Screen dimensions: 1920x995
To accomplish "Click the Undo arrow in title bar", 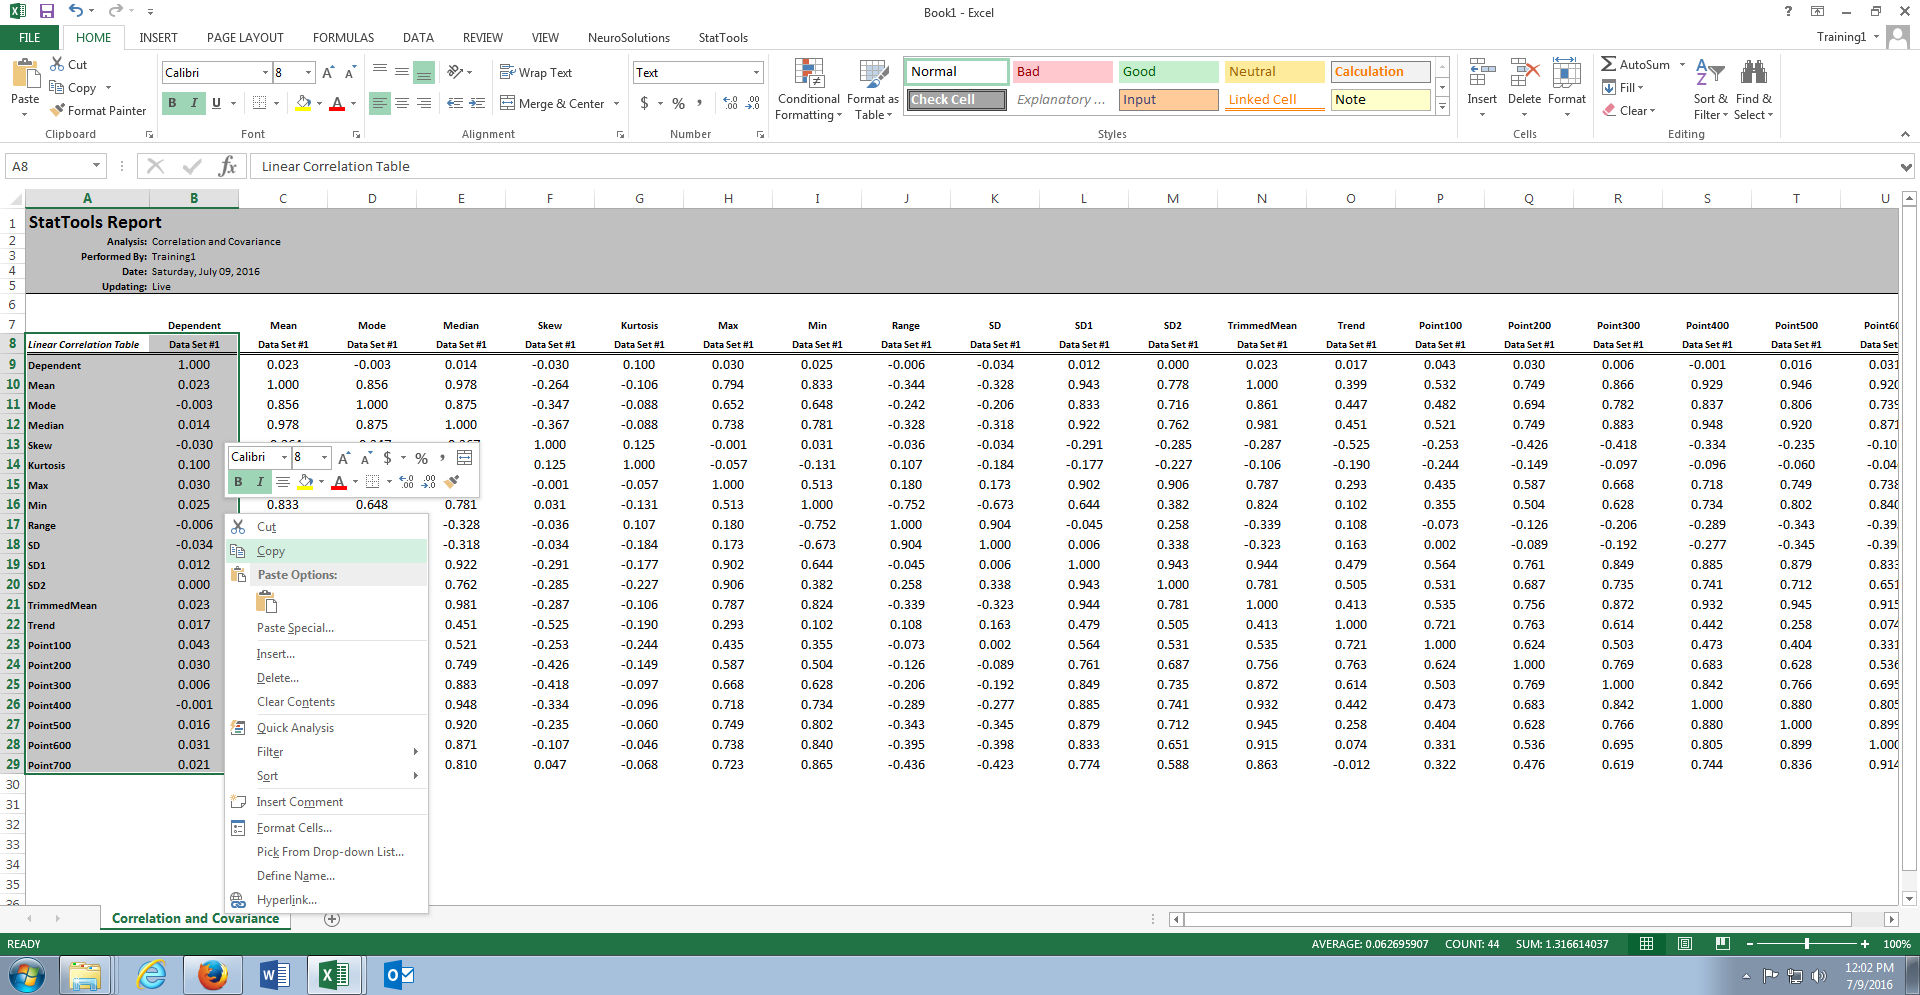I will tap(76, 12).
